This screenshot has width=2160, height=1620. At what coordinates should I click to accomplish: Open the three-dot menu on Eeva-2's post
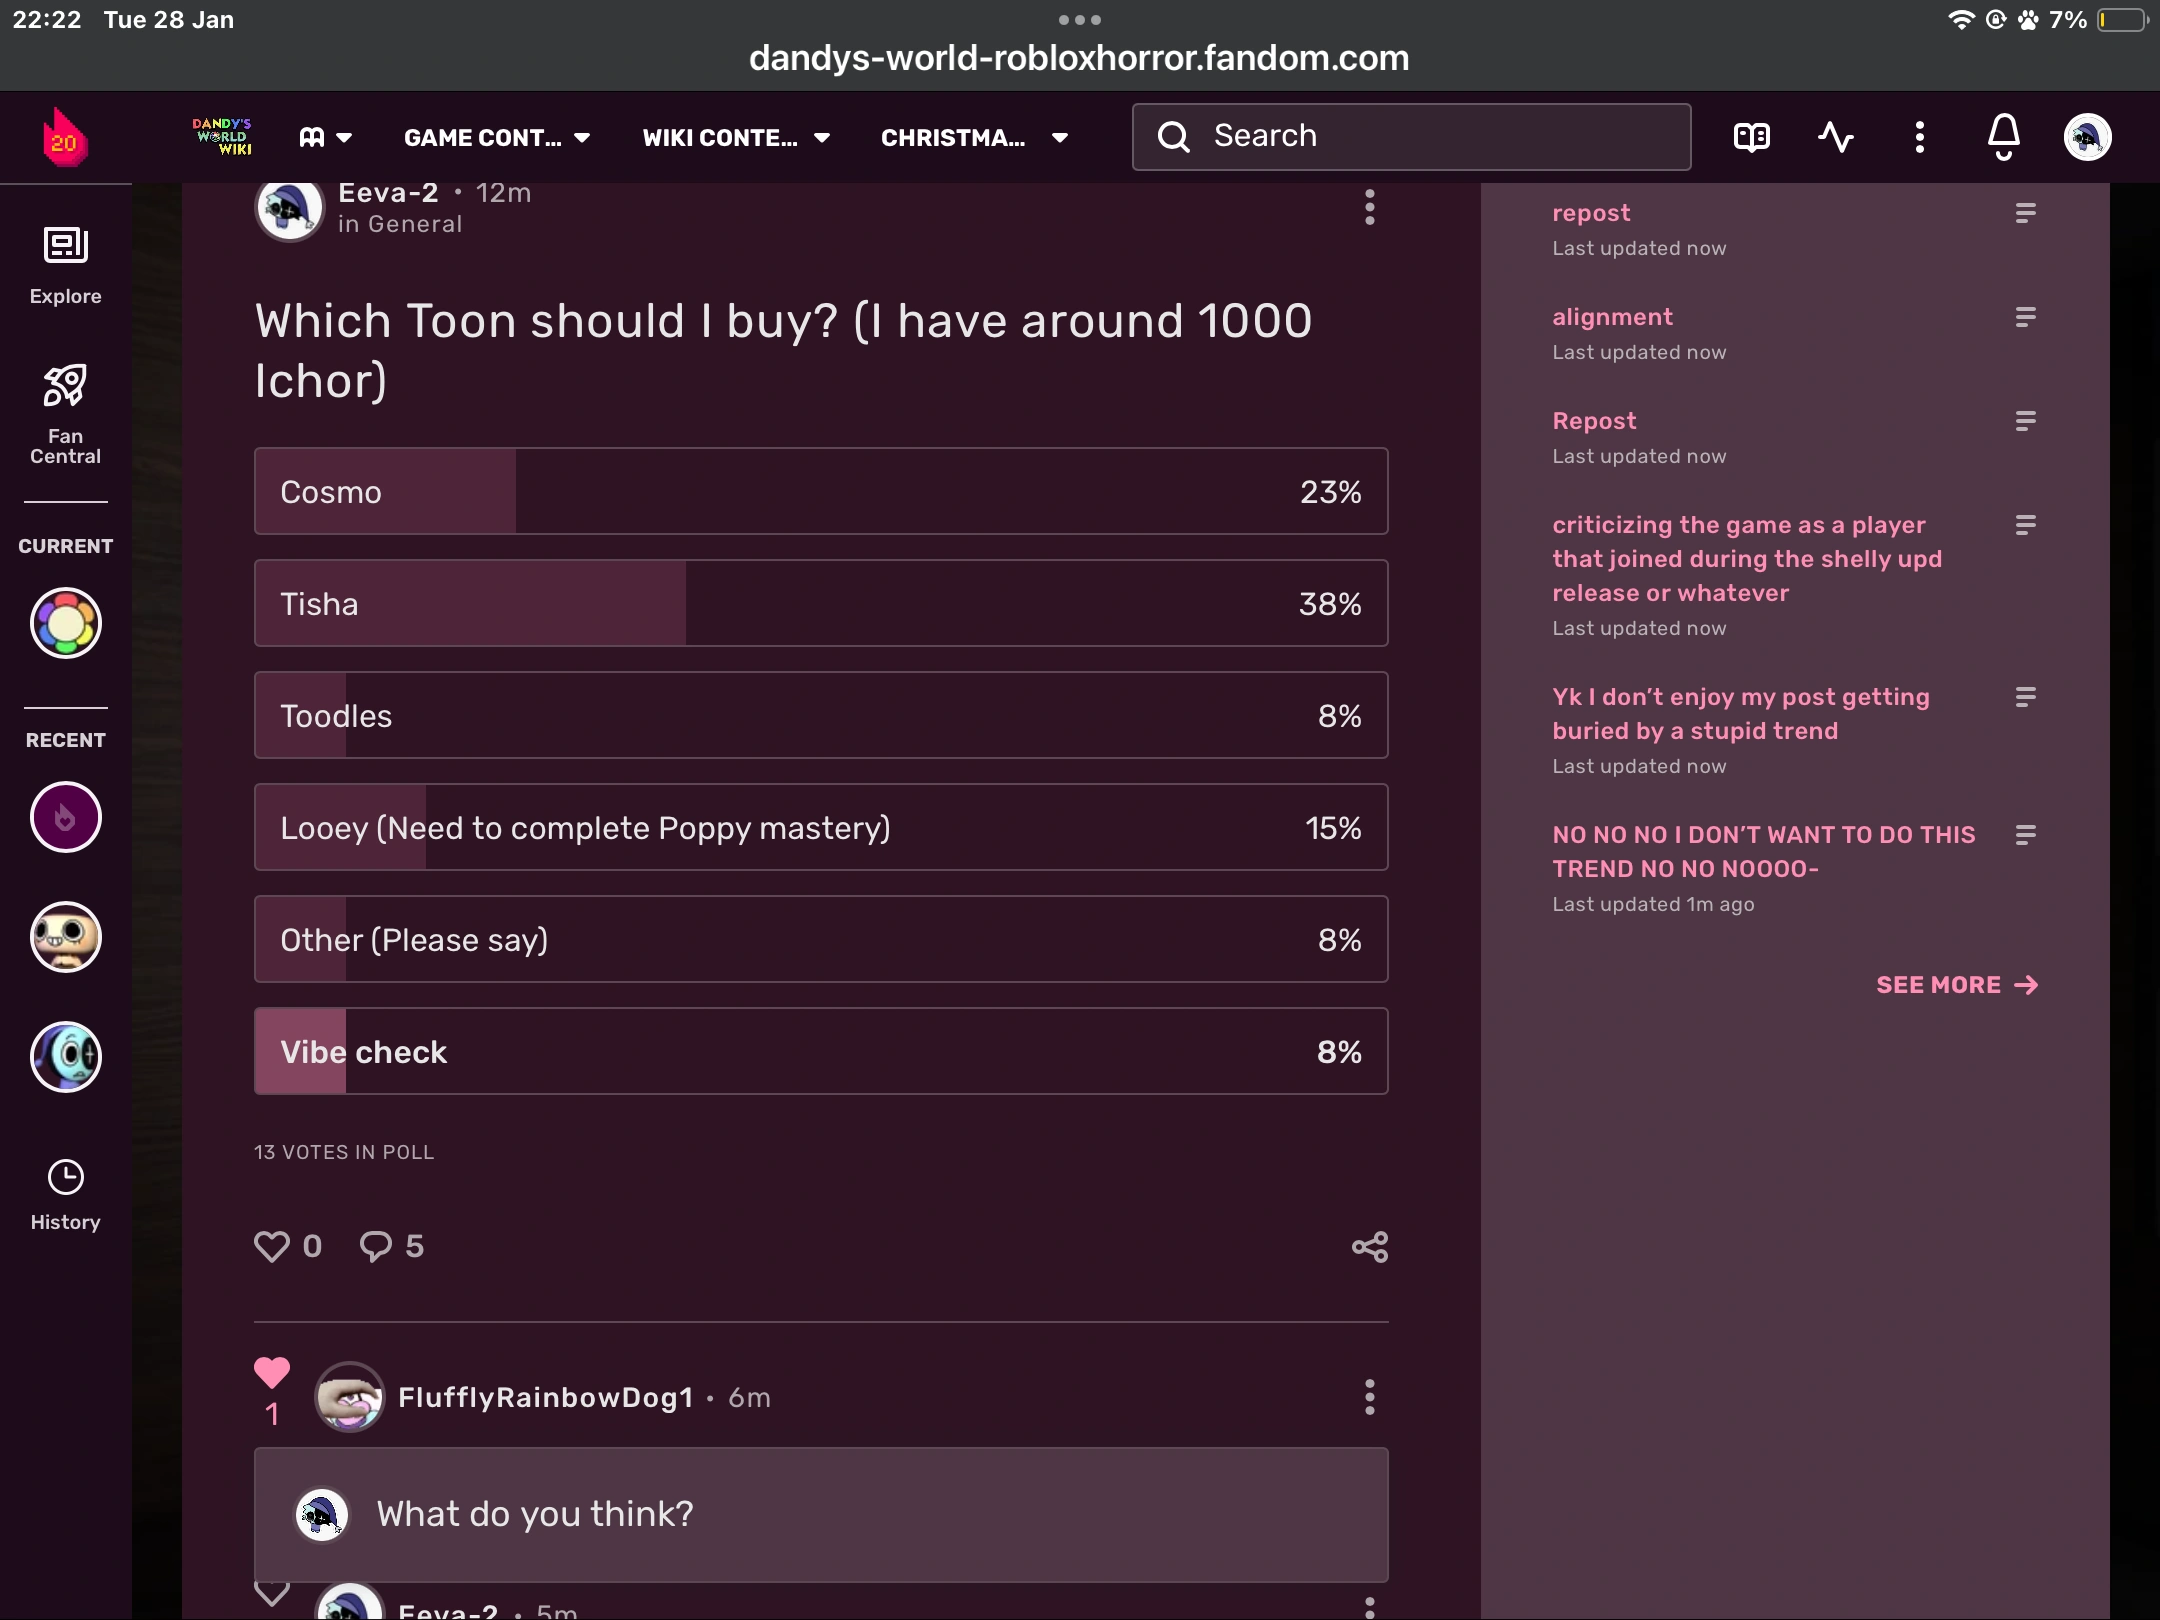point(1368,207)
